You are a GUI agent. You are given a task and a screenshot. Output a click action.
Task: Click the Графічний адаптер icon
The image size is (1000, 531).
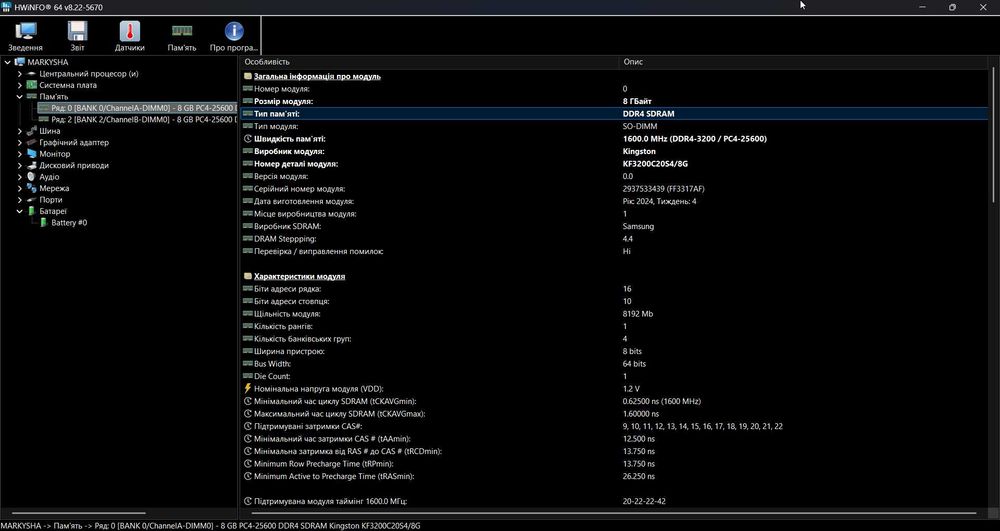tap(31, 143)
